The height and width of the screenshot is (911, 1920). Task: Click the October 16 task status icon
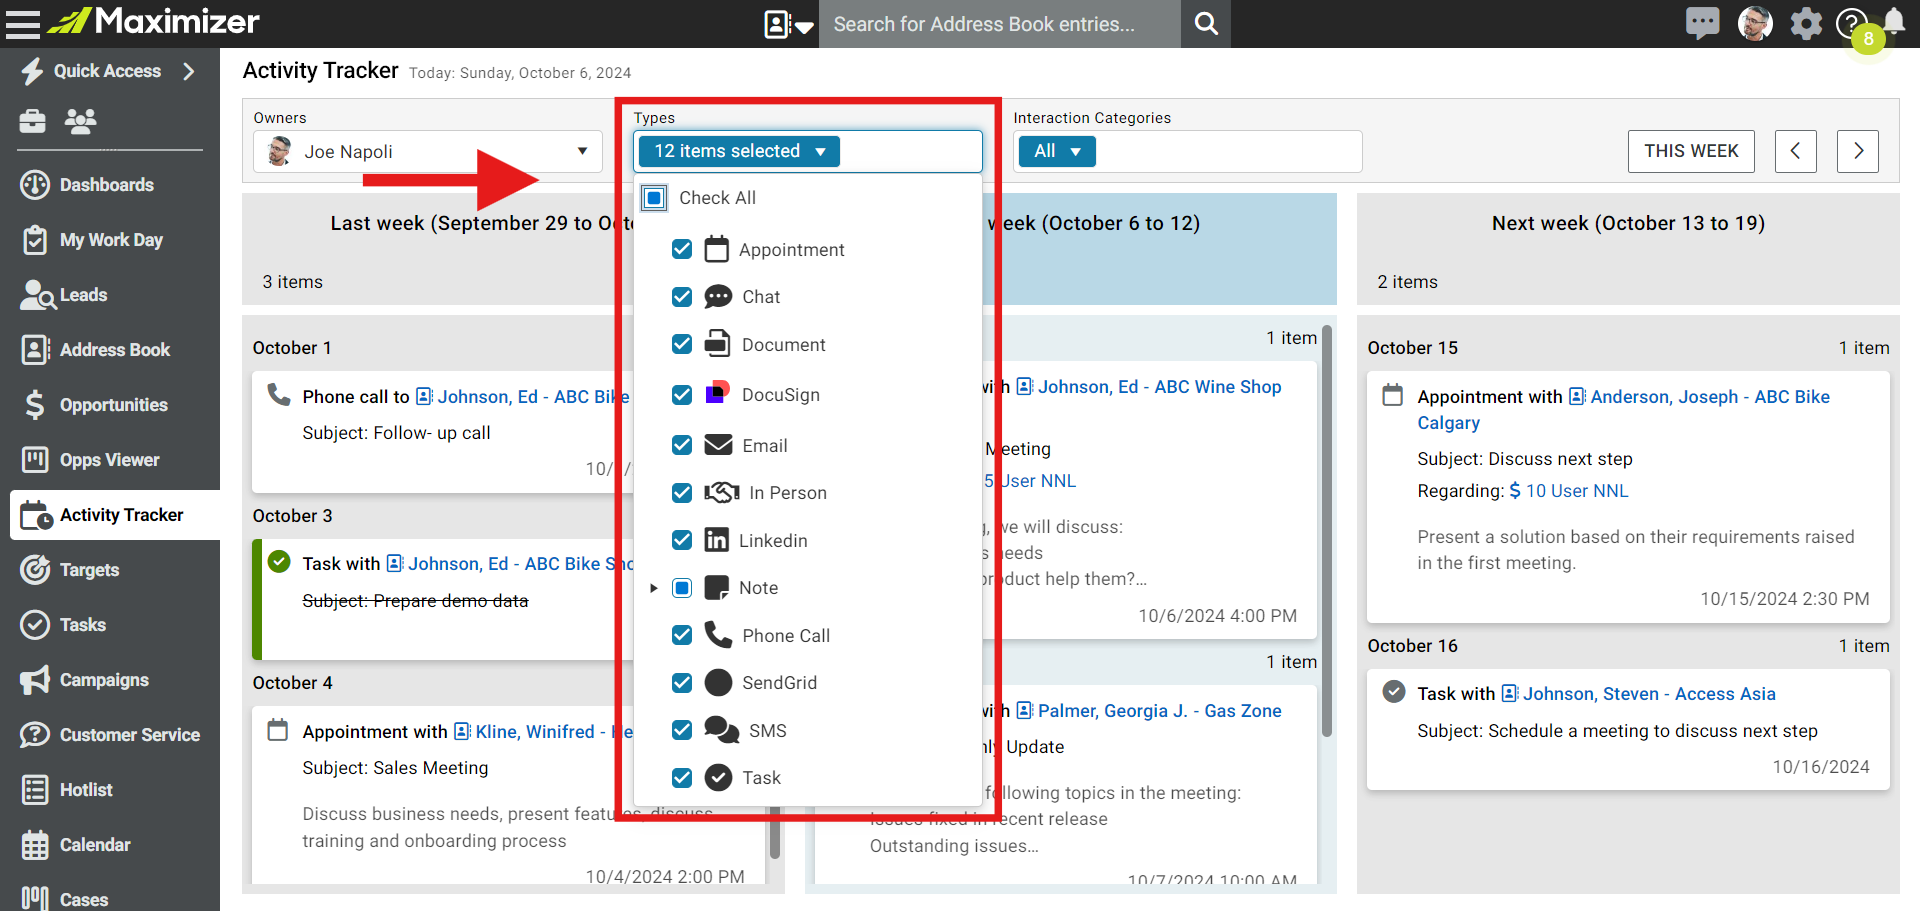[x=1394, y=692]
